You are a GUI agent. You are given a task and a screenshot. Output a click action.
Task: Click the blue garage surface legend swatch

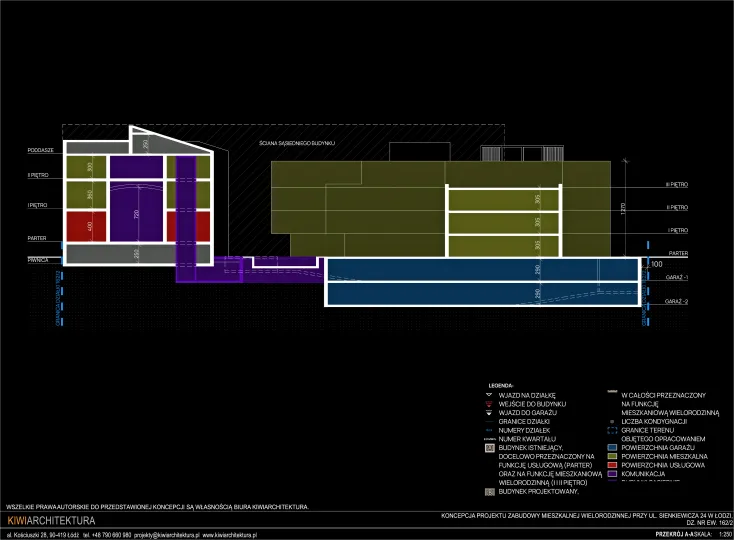point(612,448)
